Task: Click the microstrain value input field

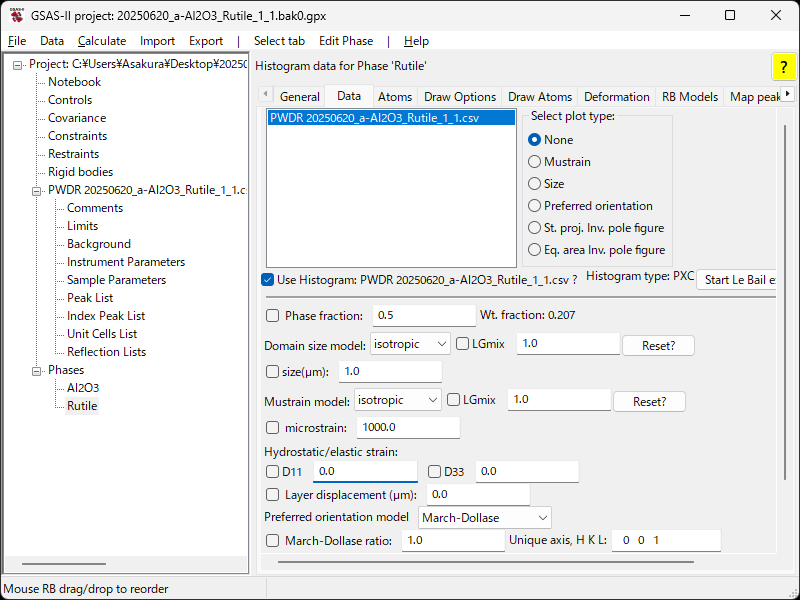Action: click(407, 428)
